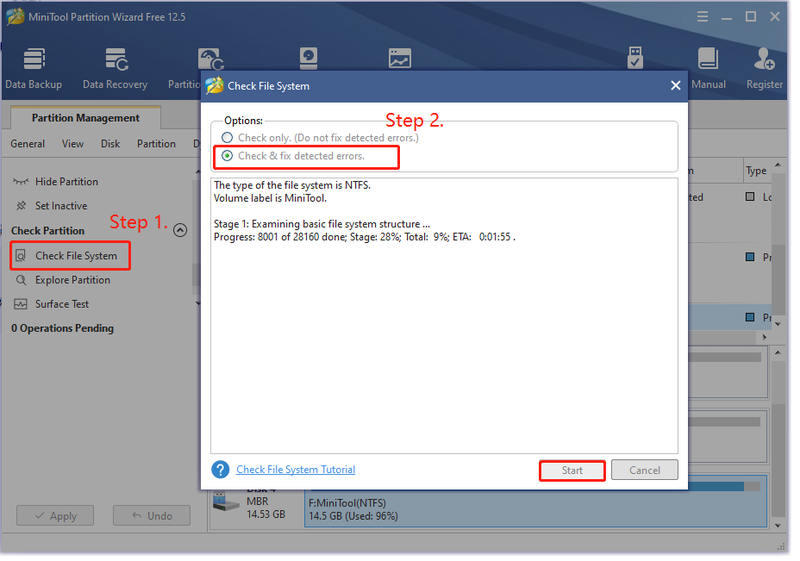Open the space analyzer toolbar icon
The image size is (800, 561).
(x=399, y=59)
